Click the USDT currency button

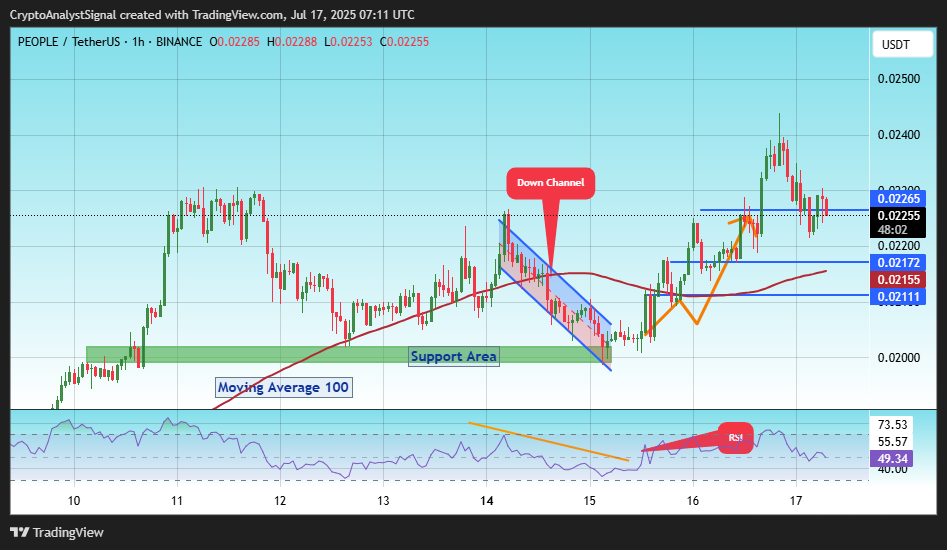point(902,45)
